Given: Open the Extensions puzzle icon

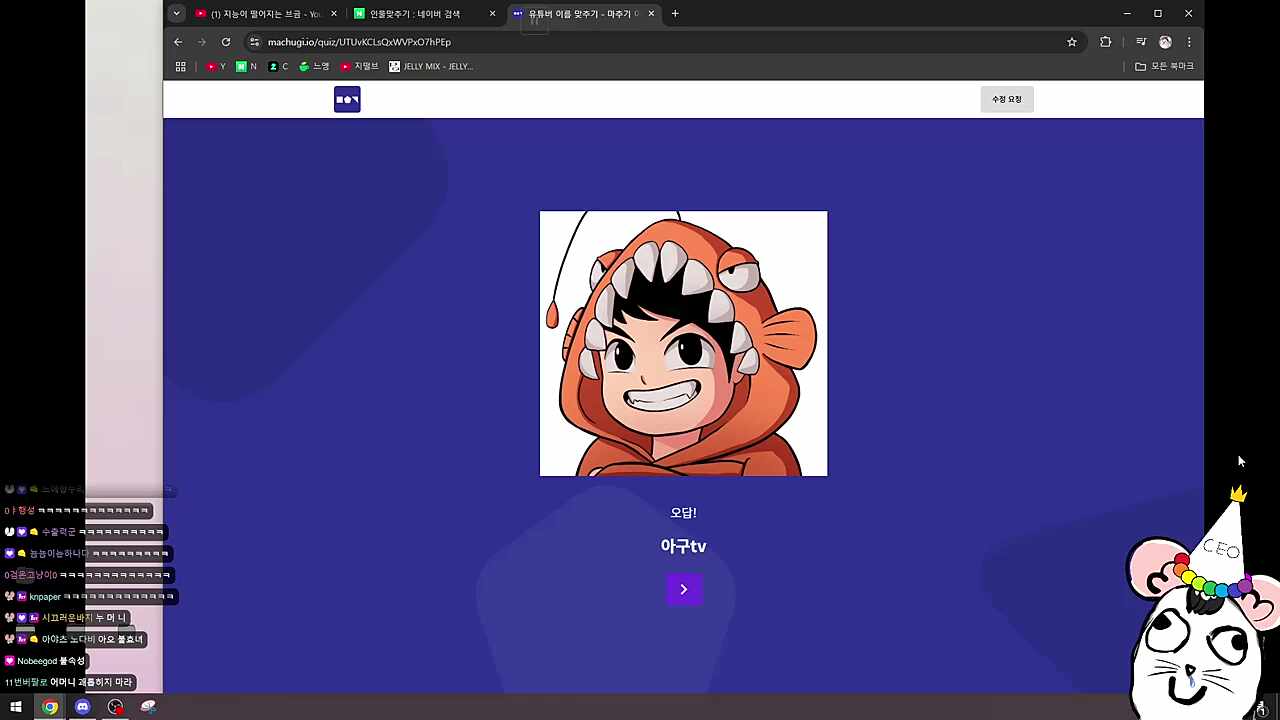Looking at the screenshot, I should click(x=1105, y=42).
